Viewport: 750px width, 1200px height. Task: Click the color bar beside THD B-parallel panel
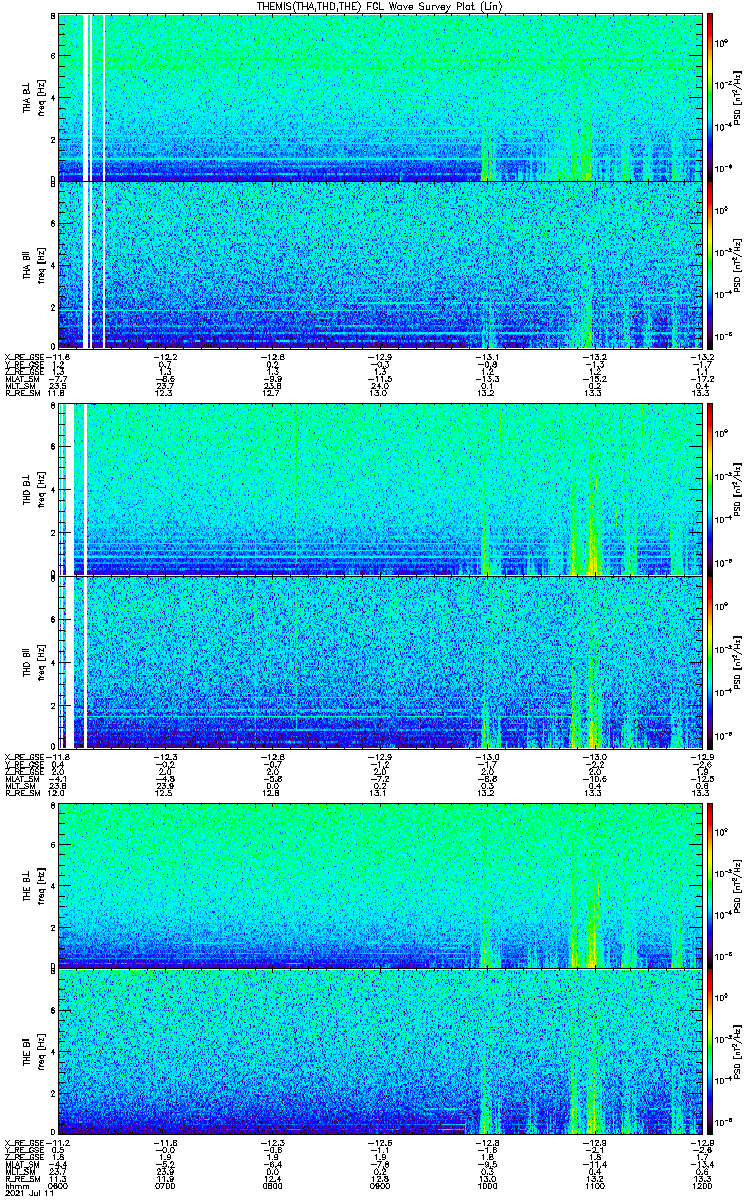710,661
